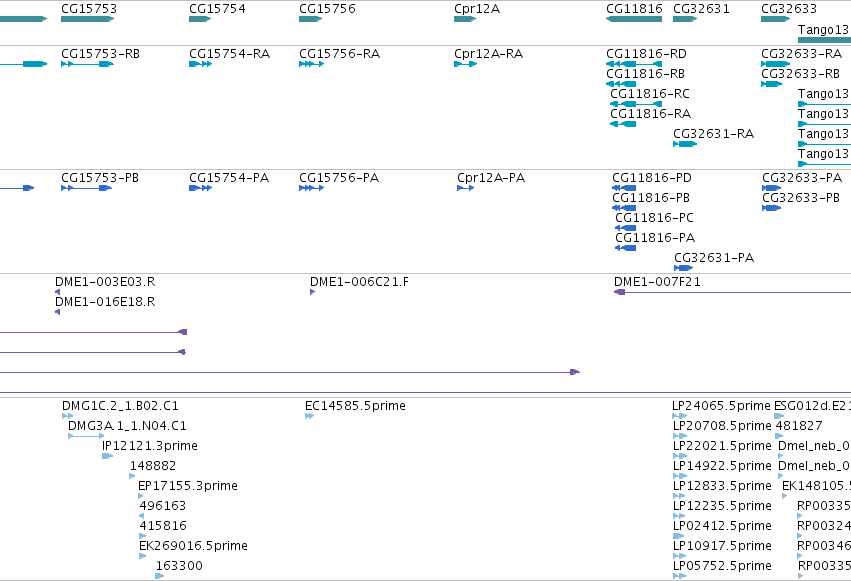Click the CG15756-PA protein glyph
The width and height of the screenshot is (851, 581).
(312, 188)
